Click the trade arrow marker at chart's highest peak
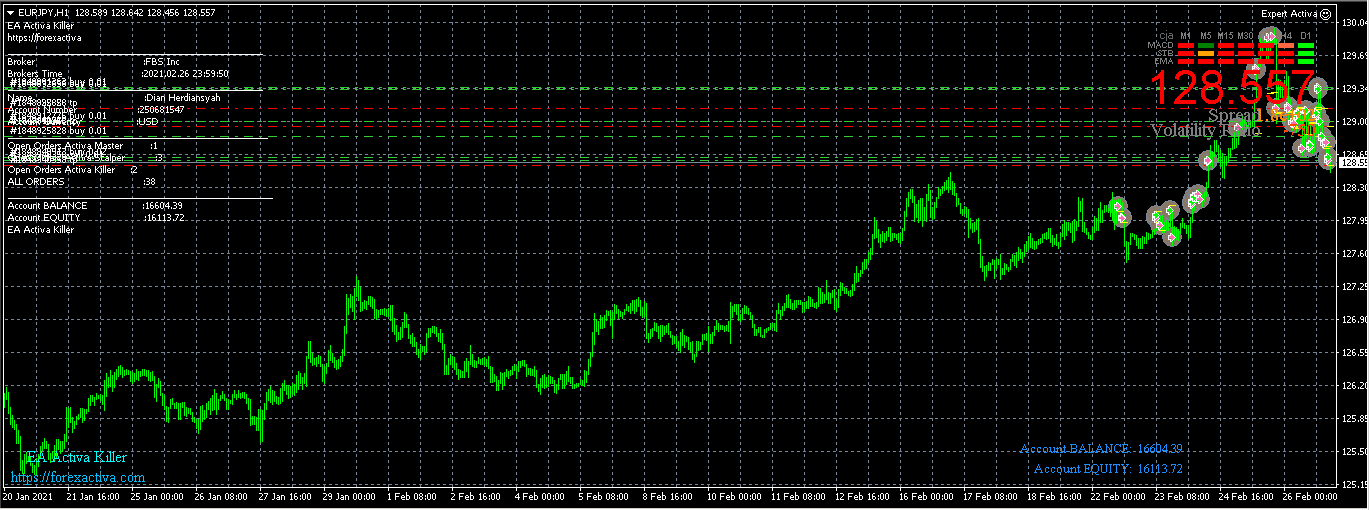Screen dimensions: 1369x510 click(1269, 37)
